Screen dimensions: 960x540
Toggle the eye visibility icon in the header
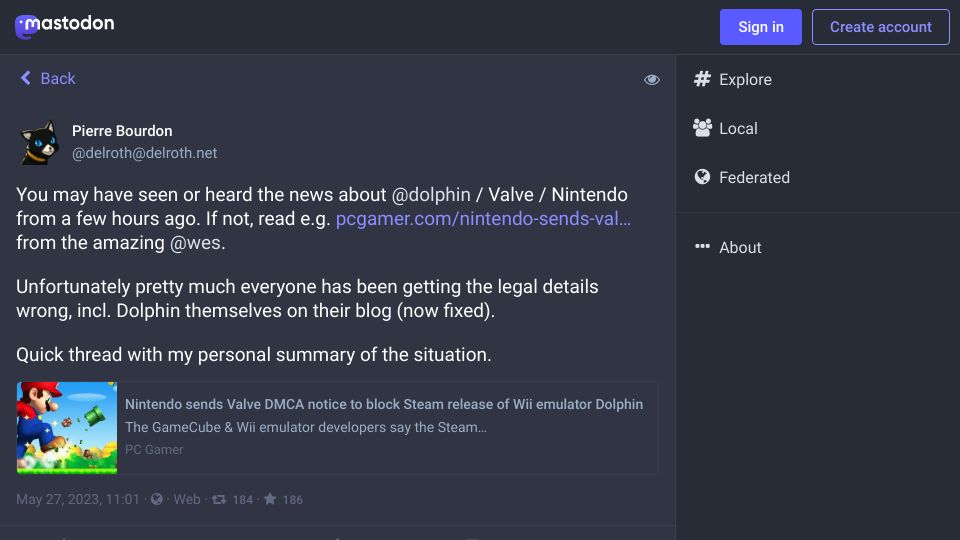click(x=651, y=80)
